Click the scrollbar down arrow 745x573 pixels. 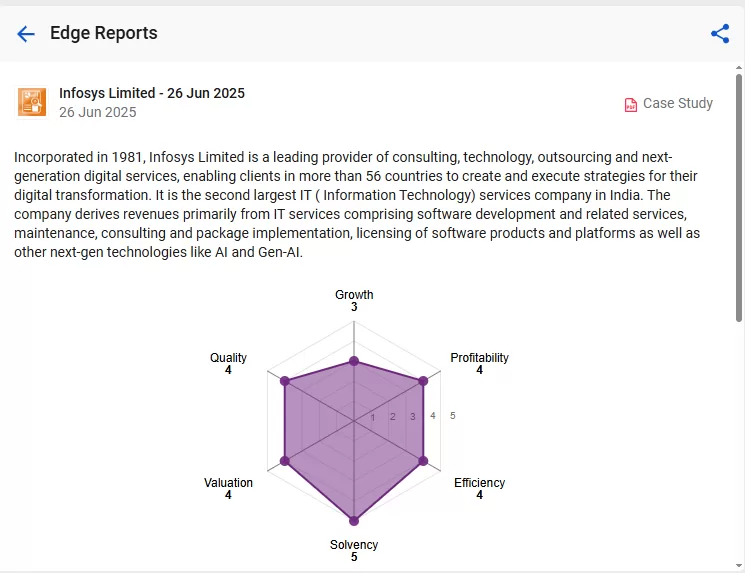coord(739,565)
